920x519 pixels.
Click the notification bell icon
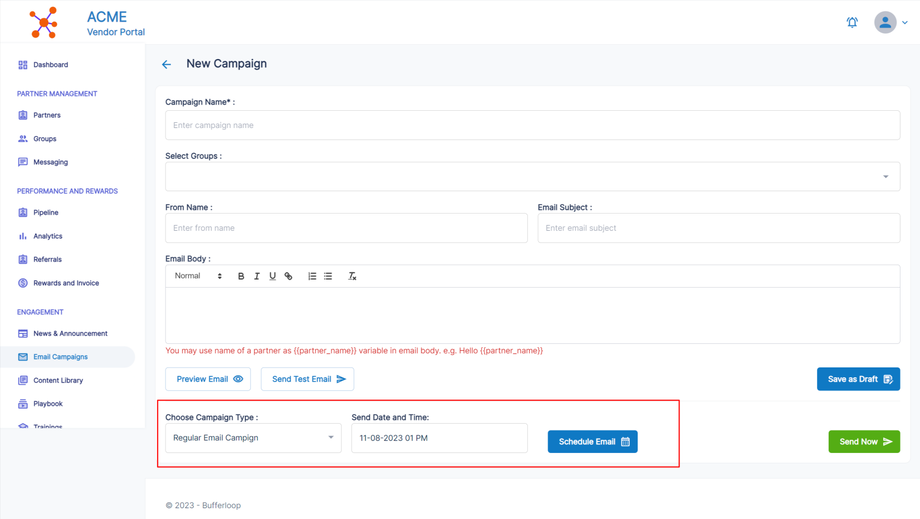(852, 22)
